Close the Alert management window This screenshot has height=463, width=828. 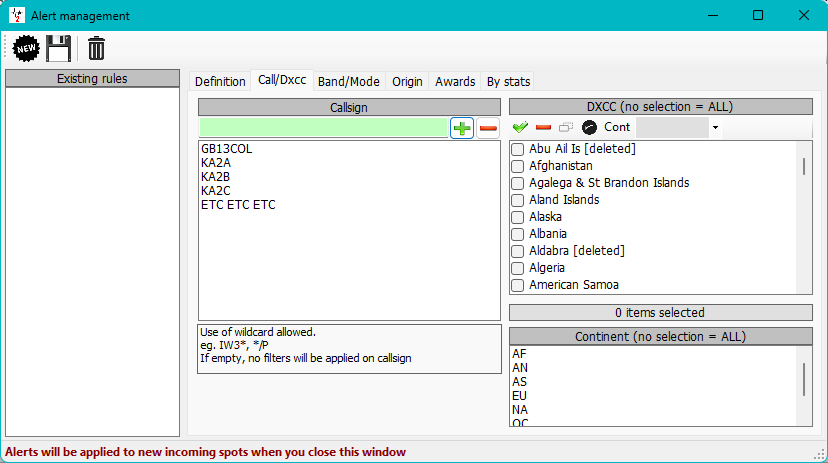tap(804, 15)
